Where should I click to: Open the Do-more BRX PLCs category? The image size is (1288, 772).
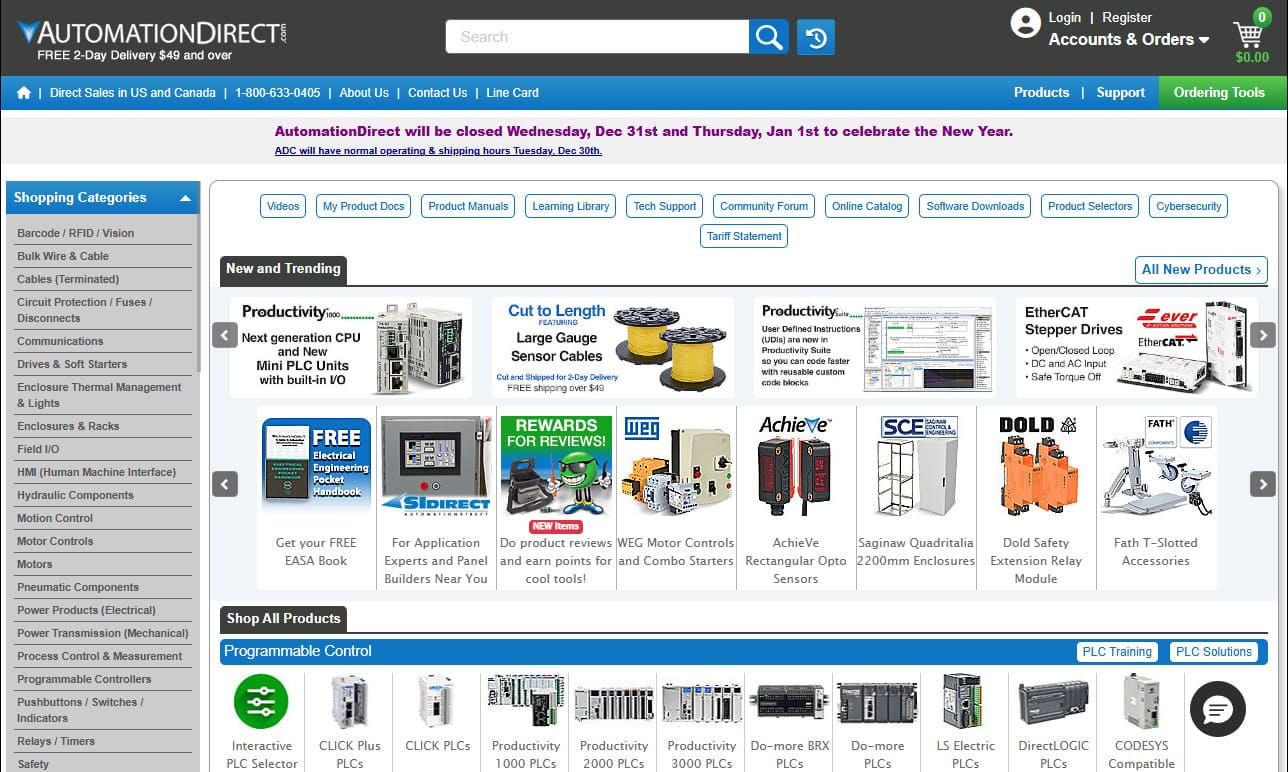pos(789,701)
